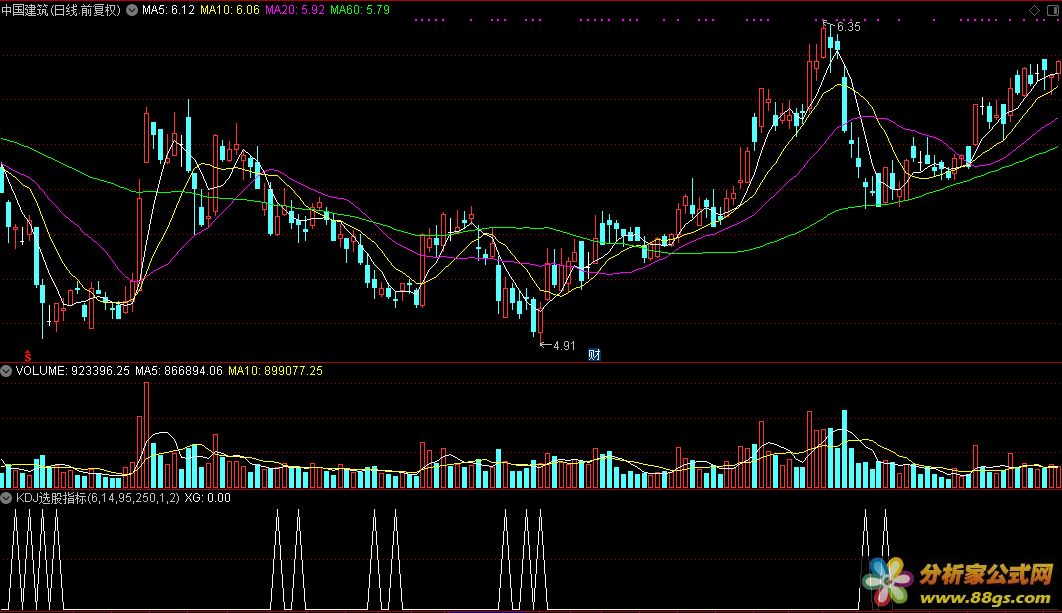1062x613 pixels.
Task: Click the 6.35 high price label
Action: coord(849,27)
